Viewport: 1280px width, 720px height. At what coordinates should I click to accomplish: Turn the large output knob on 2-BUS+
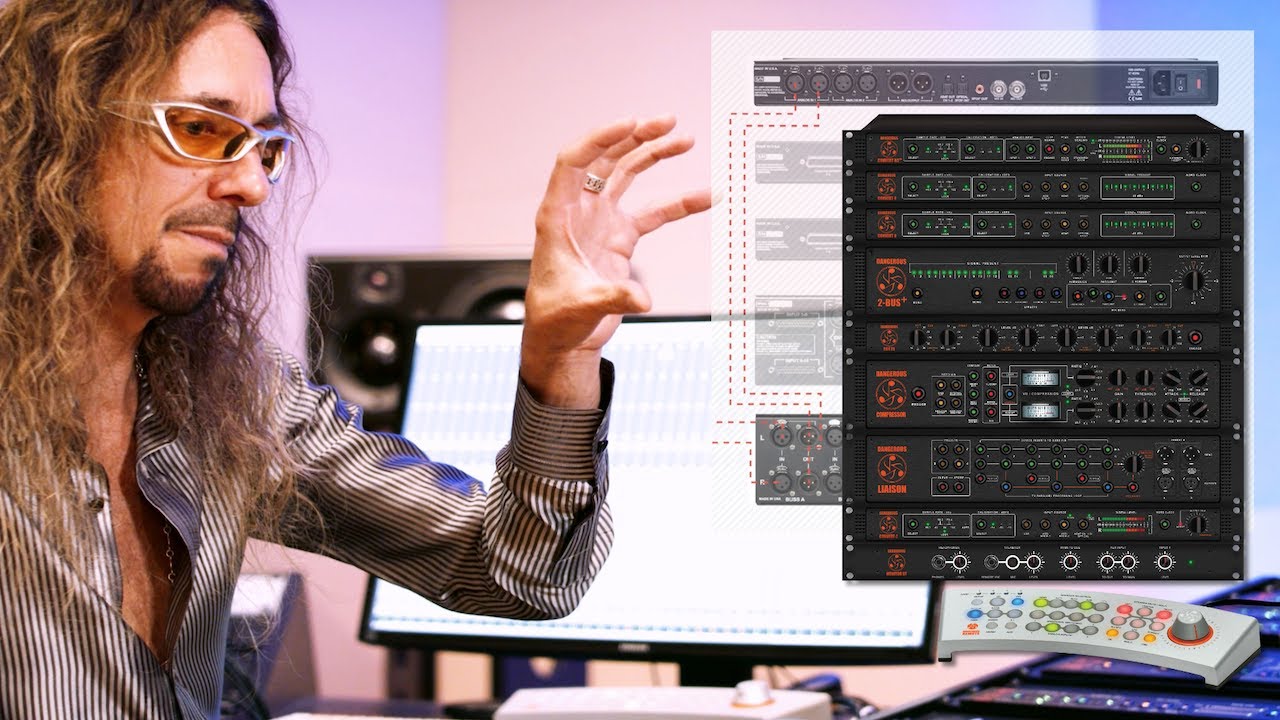[1192, 281]
